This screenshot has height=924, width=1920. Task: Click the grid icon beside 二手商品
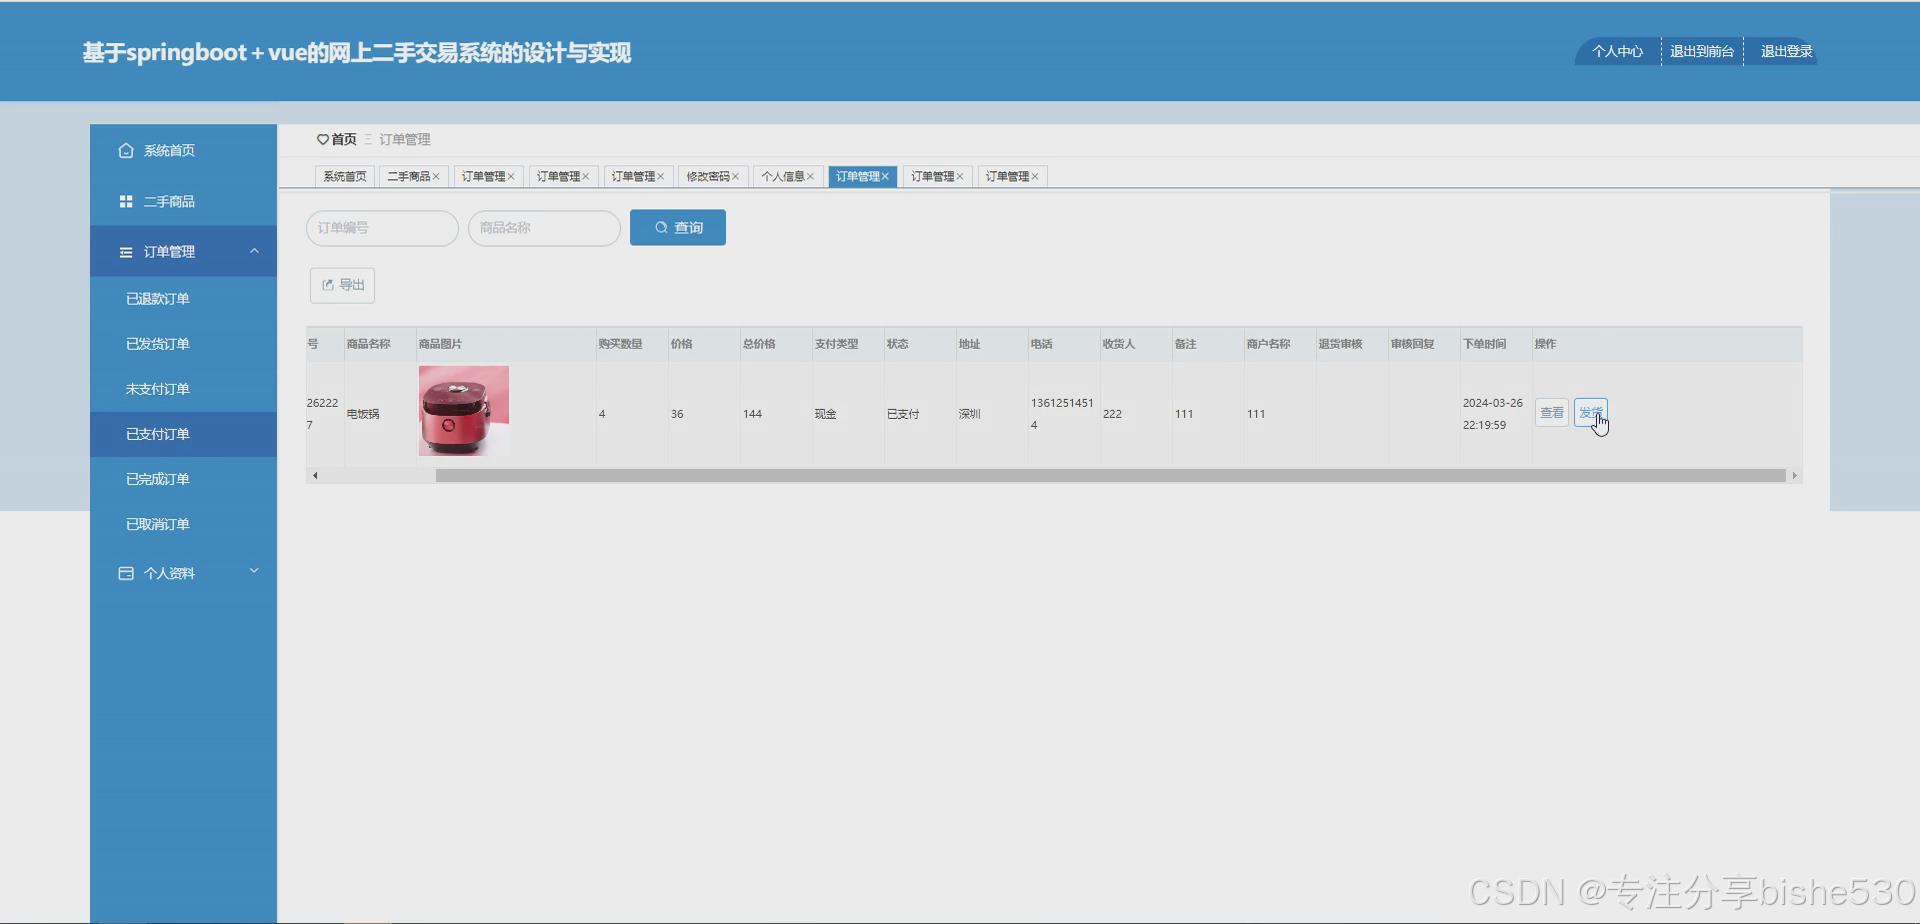126,201
